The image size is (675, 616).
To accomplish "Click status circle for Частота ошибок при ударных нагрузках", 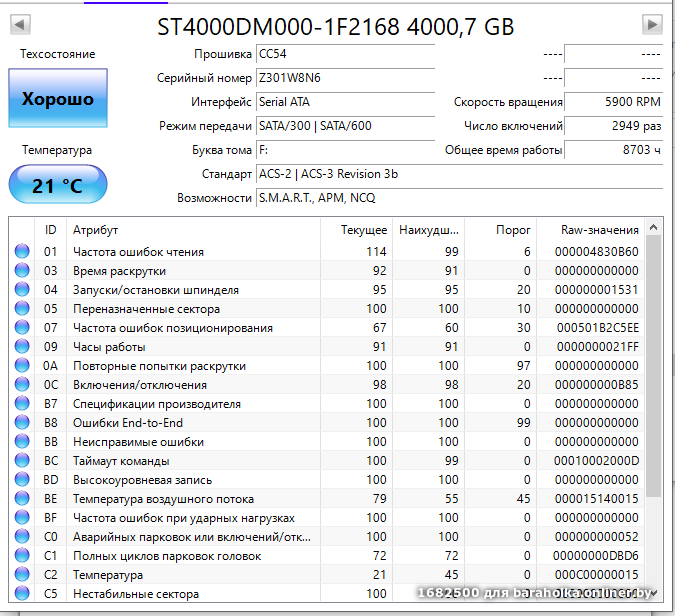I will 22,517.
